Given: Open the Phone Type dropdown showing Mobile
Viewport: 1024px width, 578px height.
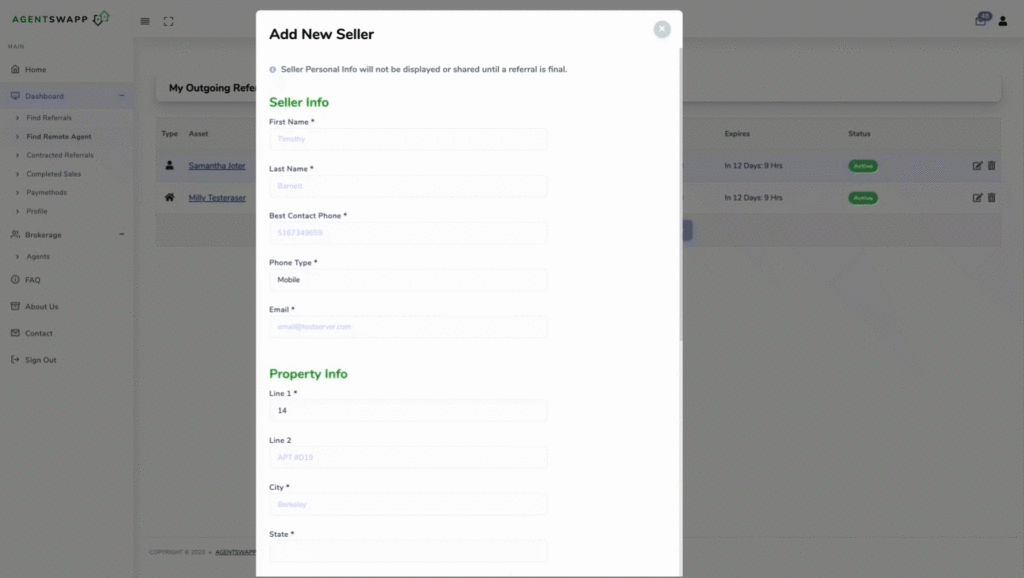Looking at the screenshot, I should pyautogui.click(x=408, y=280).
